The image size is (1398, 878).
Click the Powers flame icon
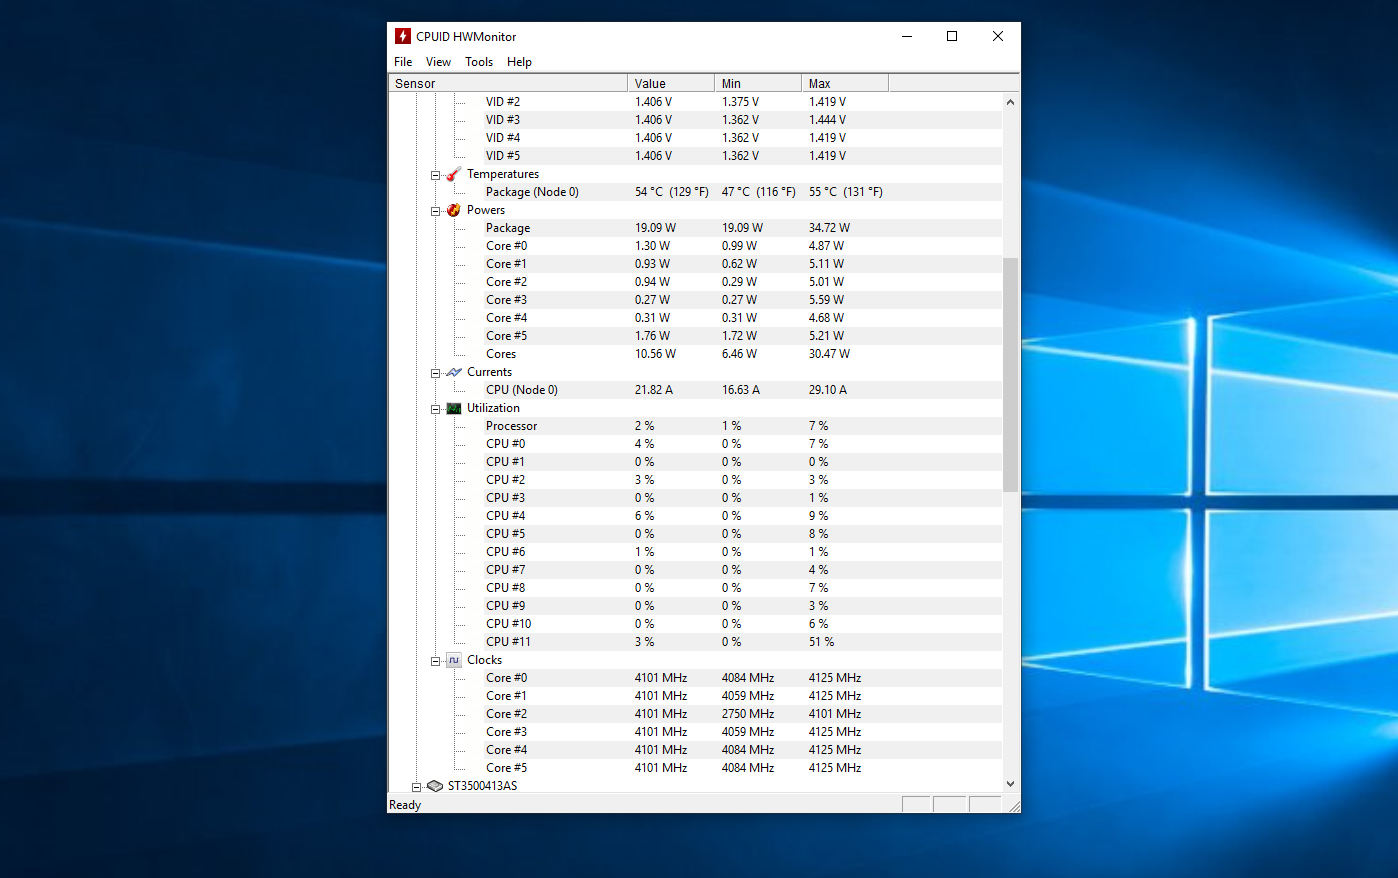click(x=454, y=210)
